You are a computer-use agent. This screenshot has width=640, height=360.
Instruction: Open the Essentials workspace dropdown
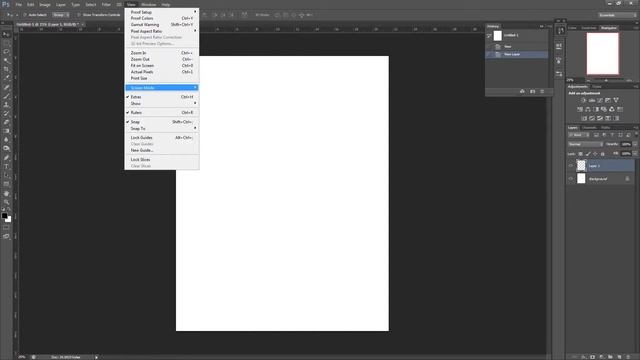click(x=617, y=15)
